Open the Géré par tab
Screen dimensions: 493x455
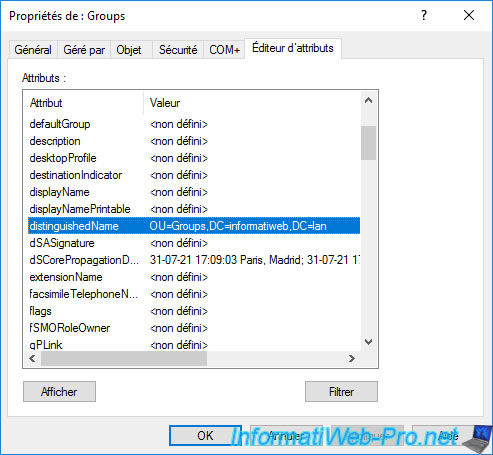84,50
